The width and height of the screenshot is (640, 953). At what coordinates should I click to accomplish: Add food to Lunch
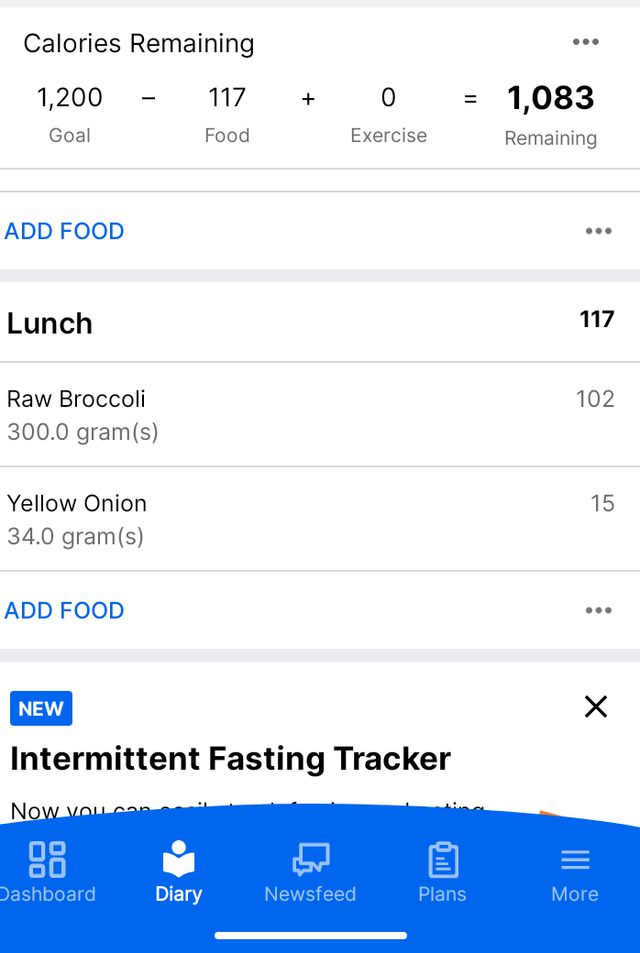coord(64,610)
